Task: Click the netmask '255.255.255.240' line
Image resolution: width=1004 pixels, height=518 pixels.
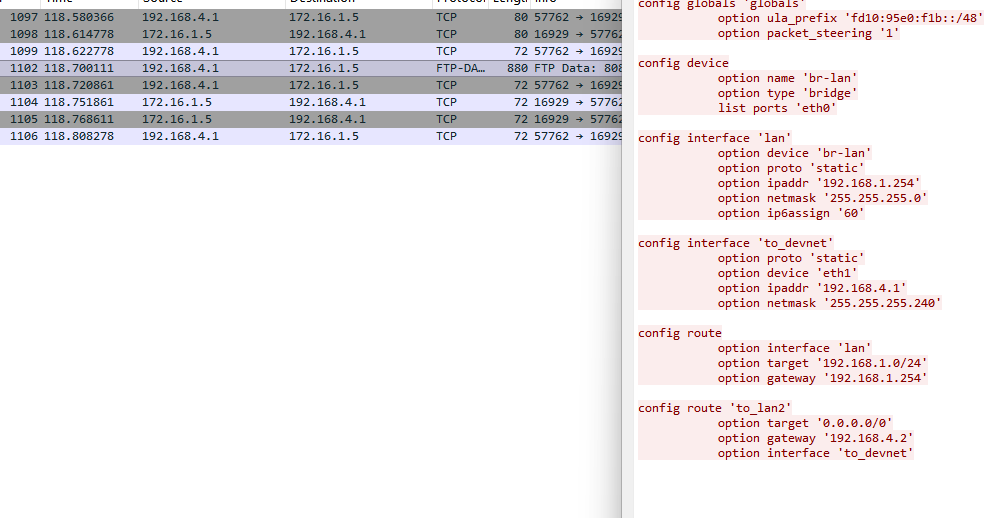Action: (x=829, y=303)
